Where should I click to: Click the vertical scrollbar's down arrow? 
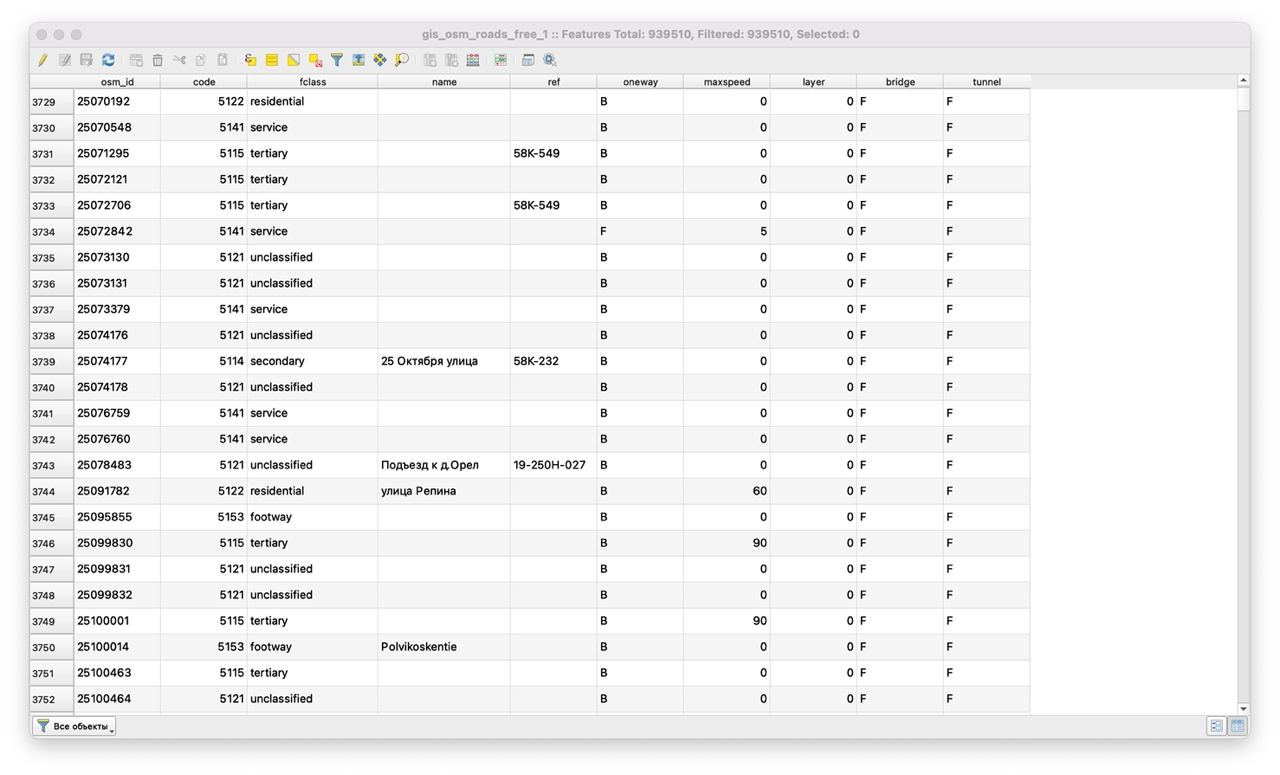coord(1243,708)
